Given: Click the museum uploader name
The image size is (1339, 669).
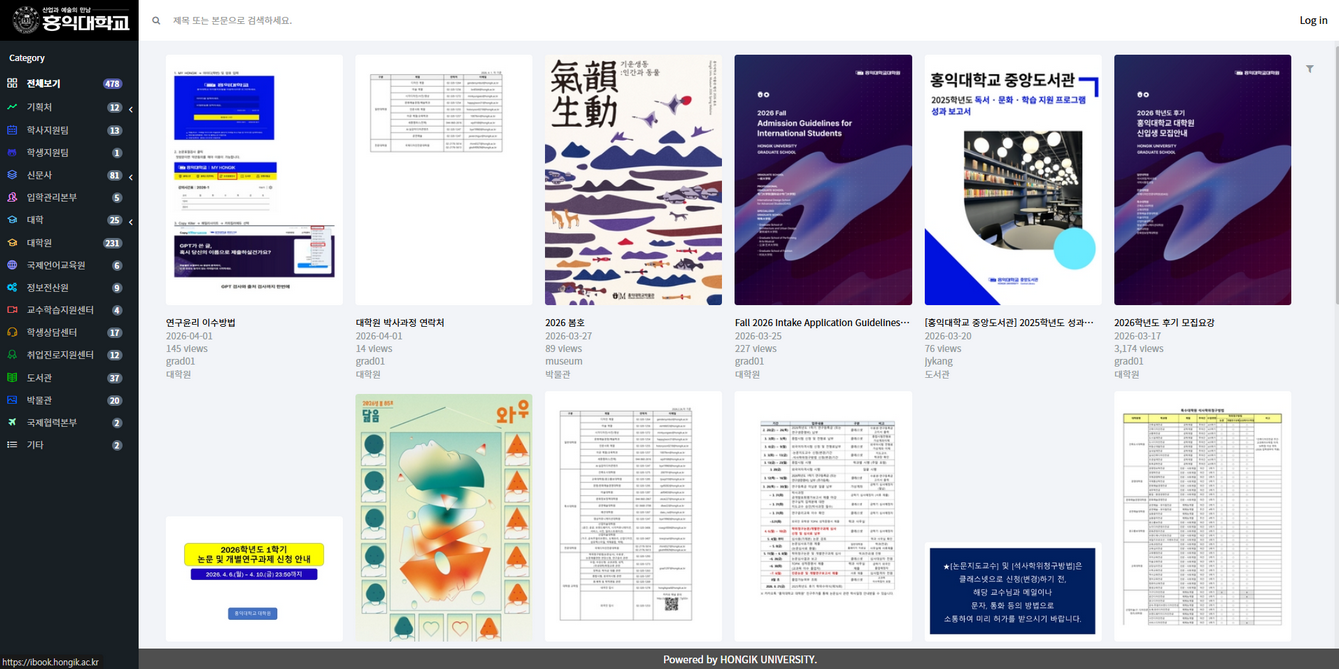Looking at the screenshot, I should (x=564, y=361).
